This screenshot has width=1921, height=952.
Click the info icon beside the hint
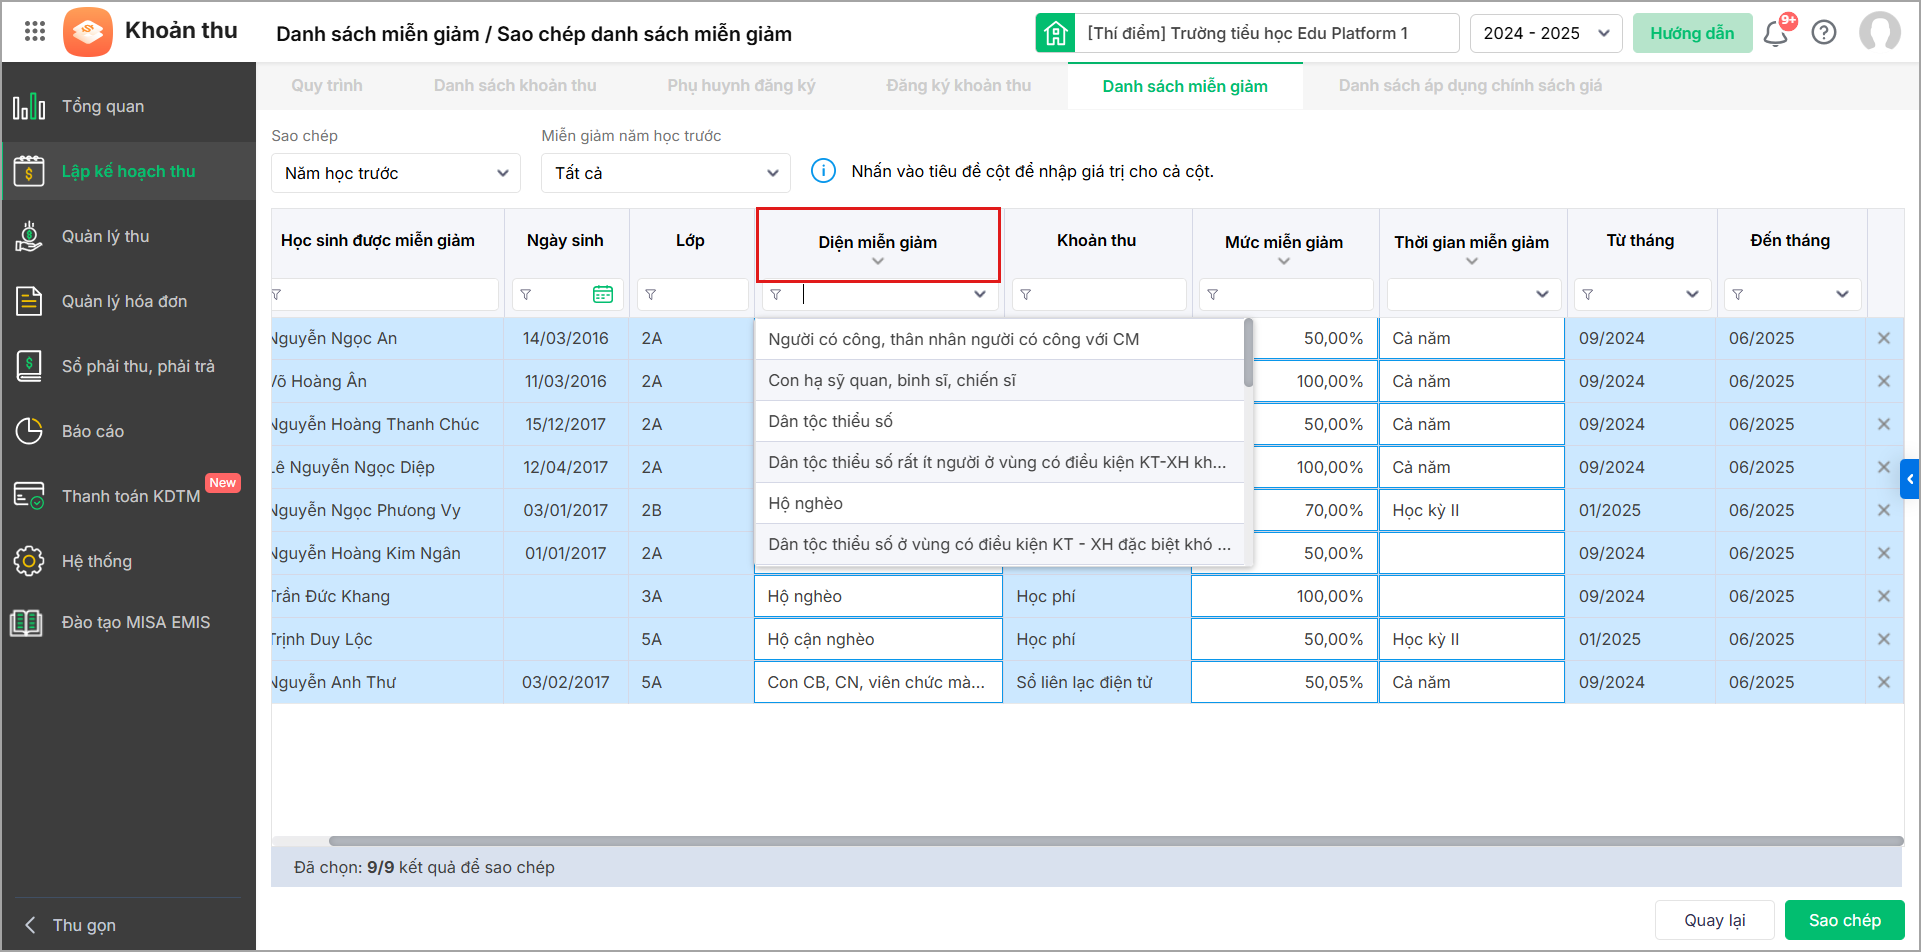coord(823,171)
